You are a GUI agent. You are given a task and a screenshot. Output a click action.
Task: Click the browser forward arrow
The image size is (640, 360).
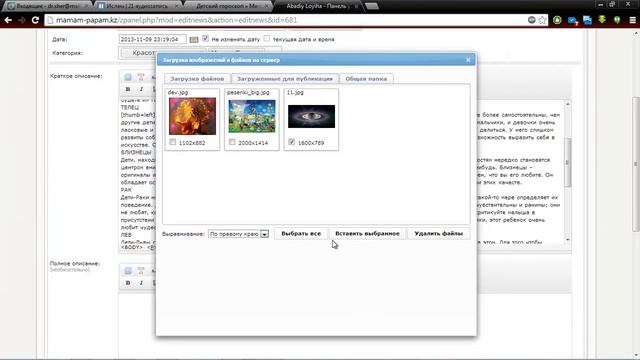(22, 20)
